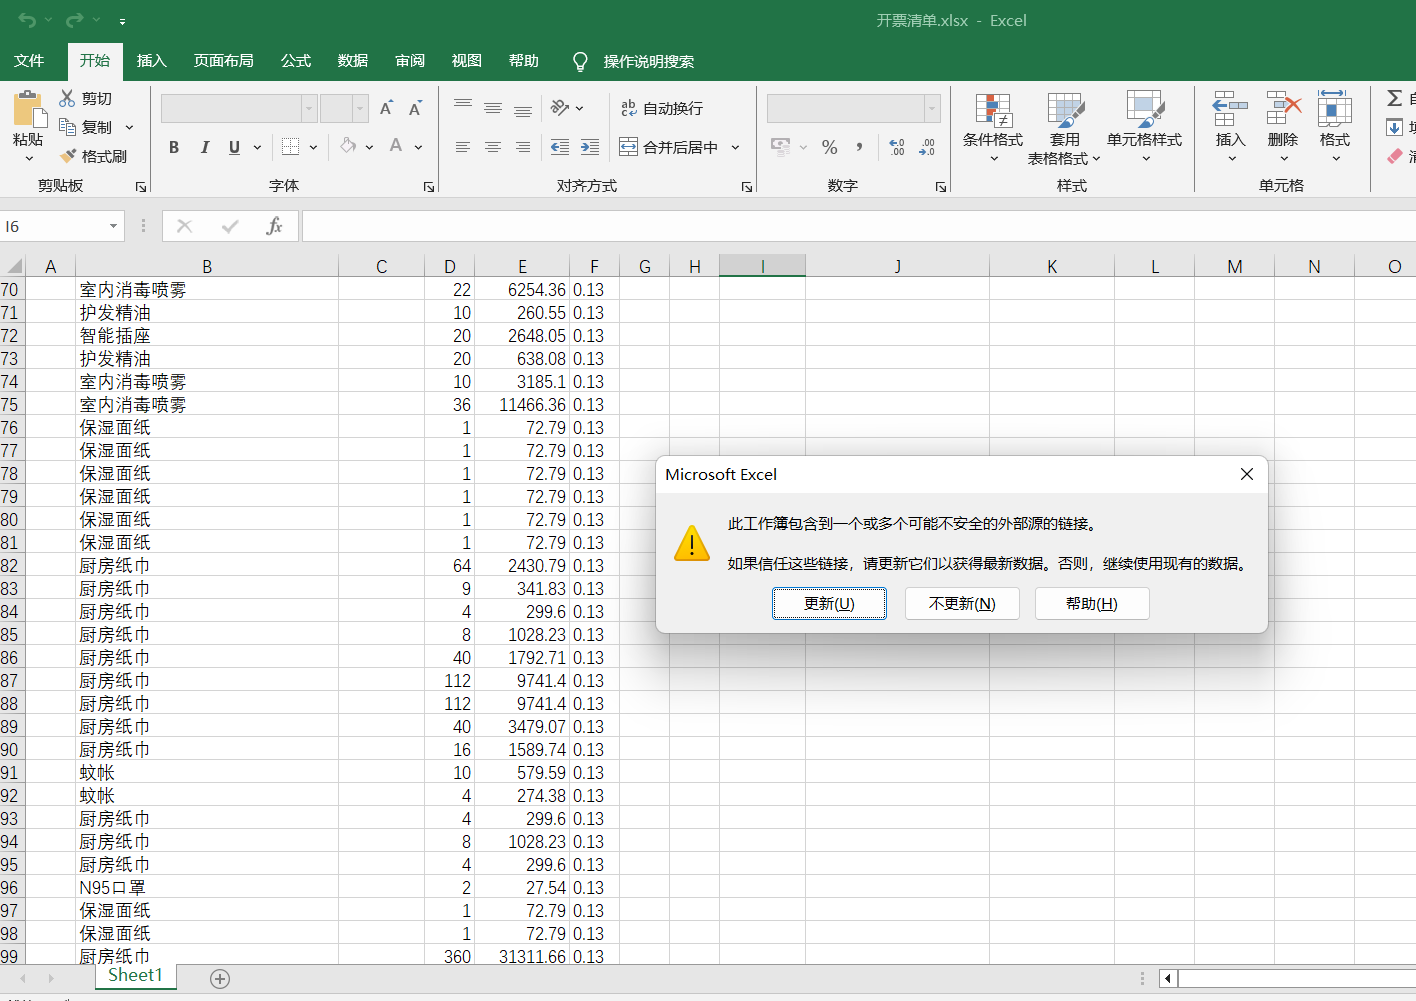Click the percent style icon
The width and height of the screenshot is (1416, 1001).
click(x=829, y=147)
